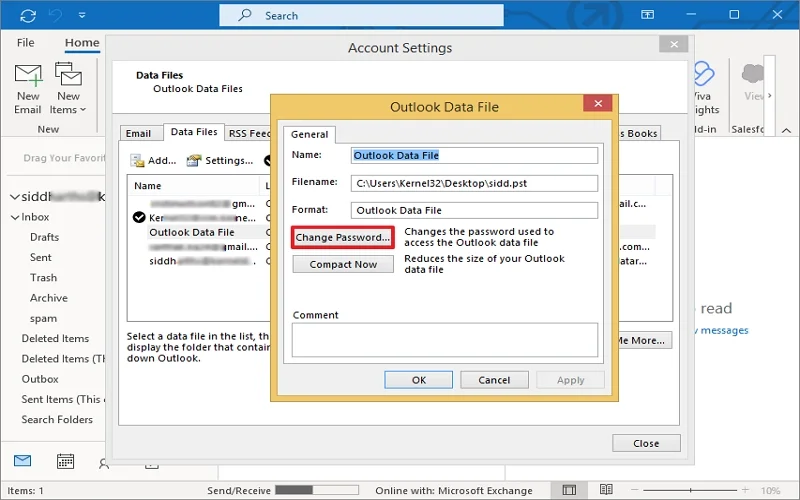Screen dimensions: 800x500
Task: Click the Name field containing Outlook Data File
Action: pyautogui.click(x=474, y=156)
